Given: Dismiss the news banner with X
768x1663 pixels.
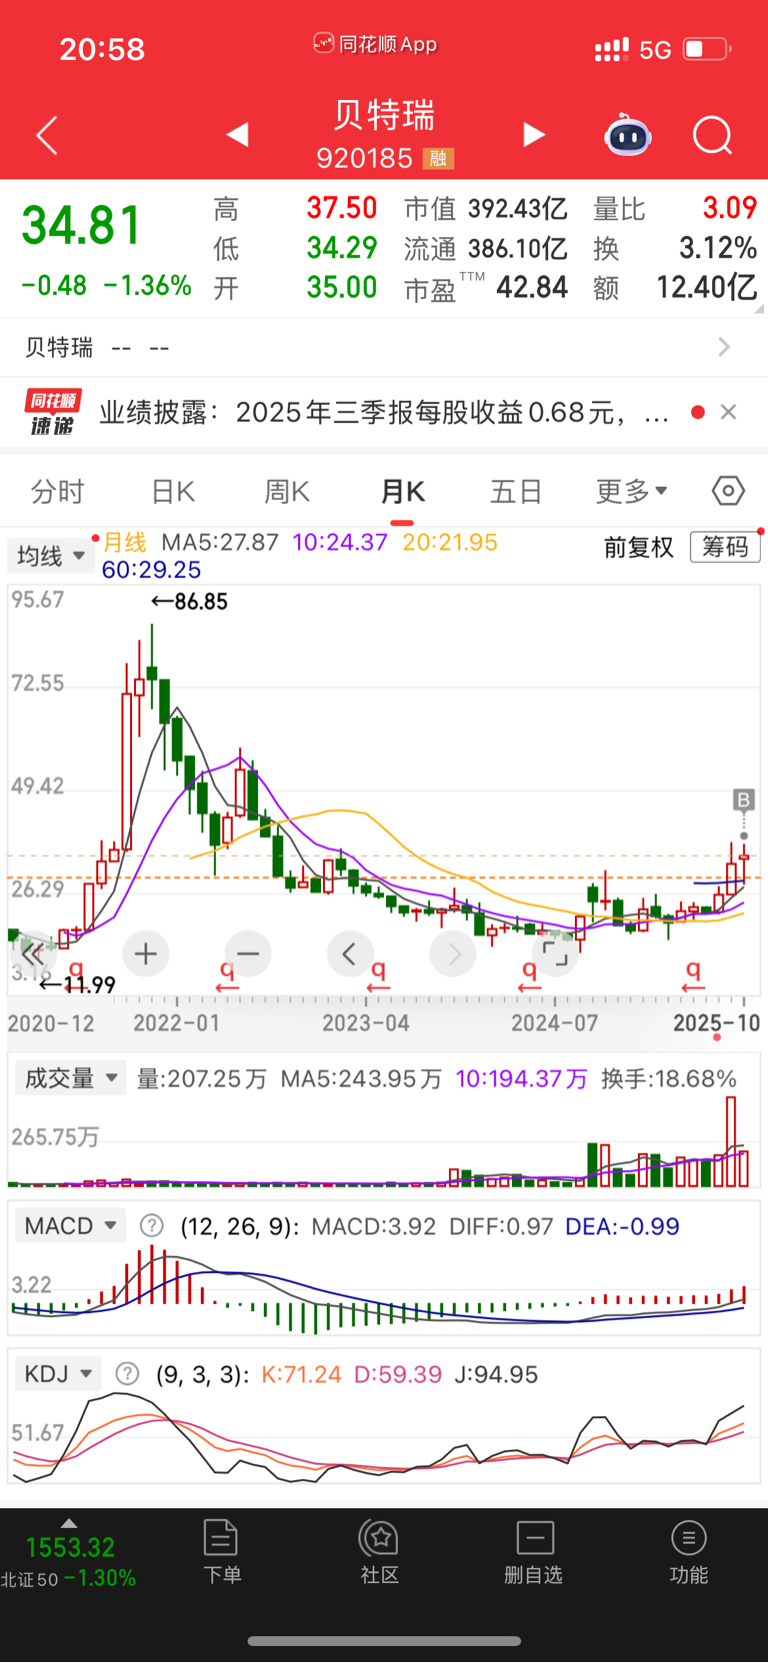Looking at the screenshot, I should tap(729, 412).
